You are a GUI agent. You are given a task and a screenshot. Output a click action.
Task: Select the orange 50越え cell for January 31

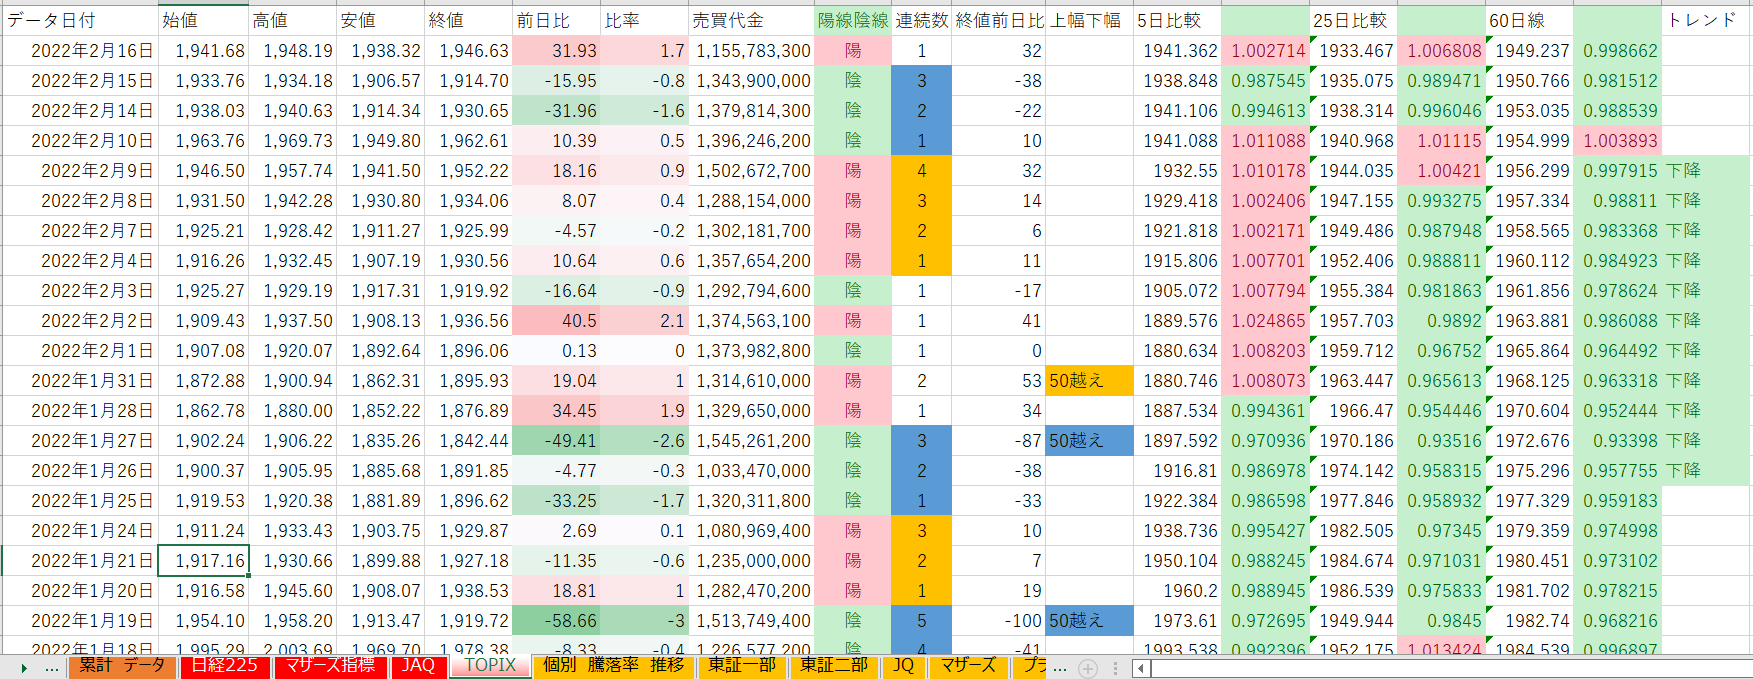point(1089,381)
